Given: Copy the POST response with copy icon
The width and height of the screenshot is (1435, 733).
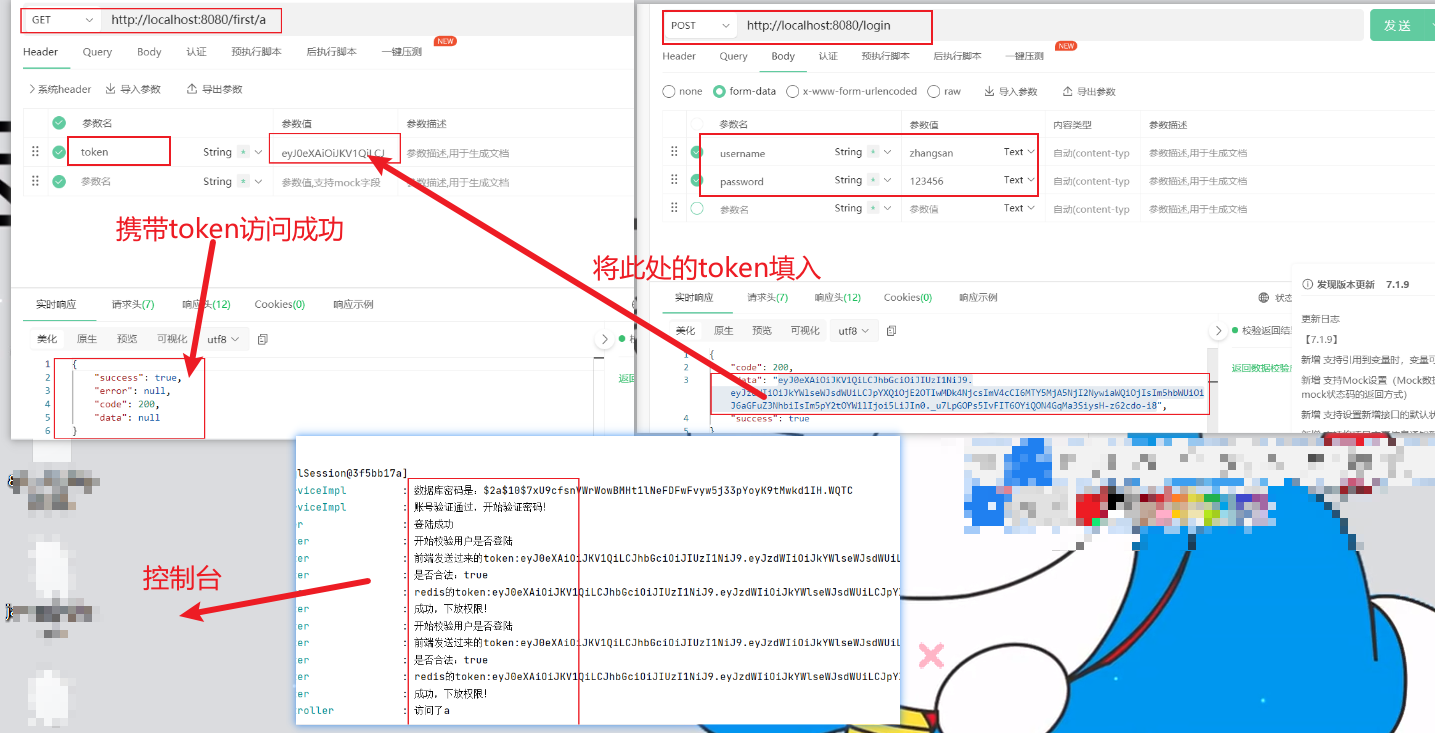Looking at the screenshot, I should [891, 330].
